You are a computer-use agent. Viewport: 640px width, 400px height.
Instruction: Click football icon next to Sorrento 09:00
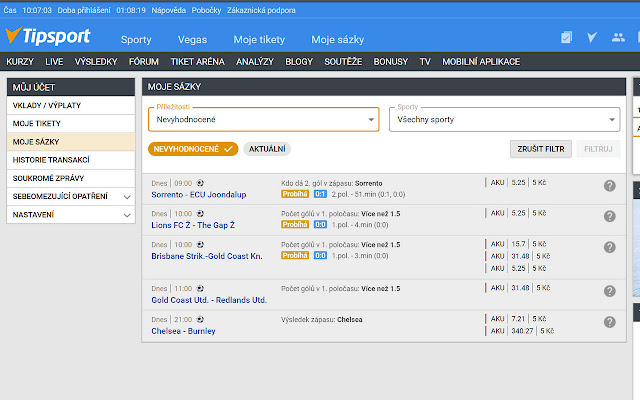tap(200, 183)
